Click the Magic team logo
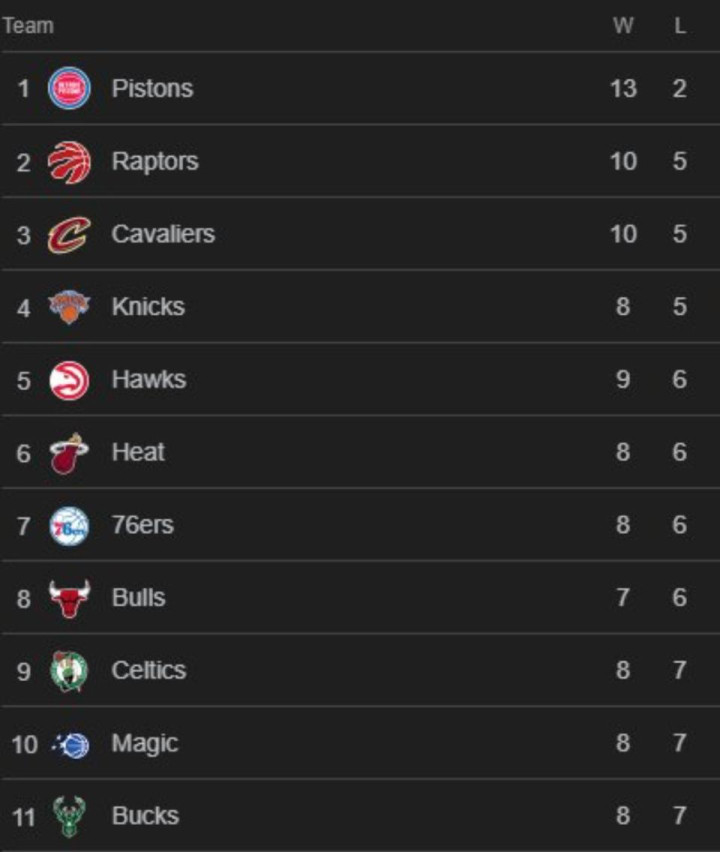Screen dimensions: 720x852 (x=70, y=744)
